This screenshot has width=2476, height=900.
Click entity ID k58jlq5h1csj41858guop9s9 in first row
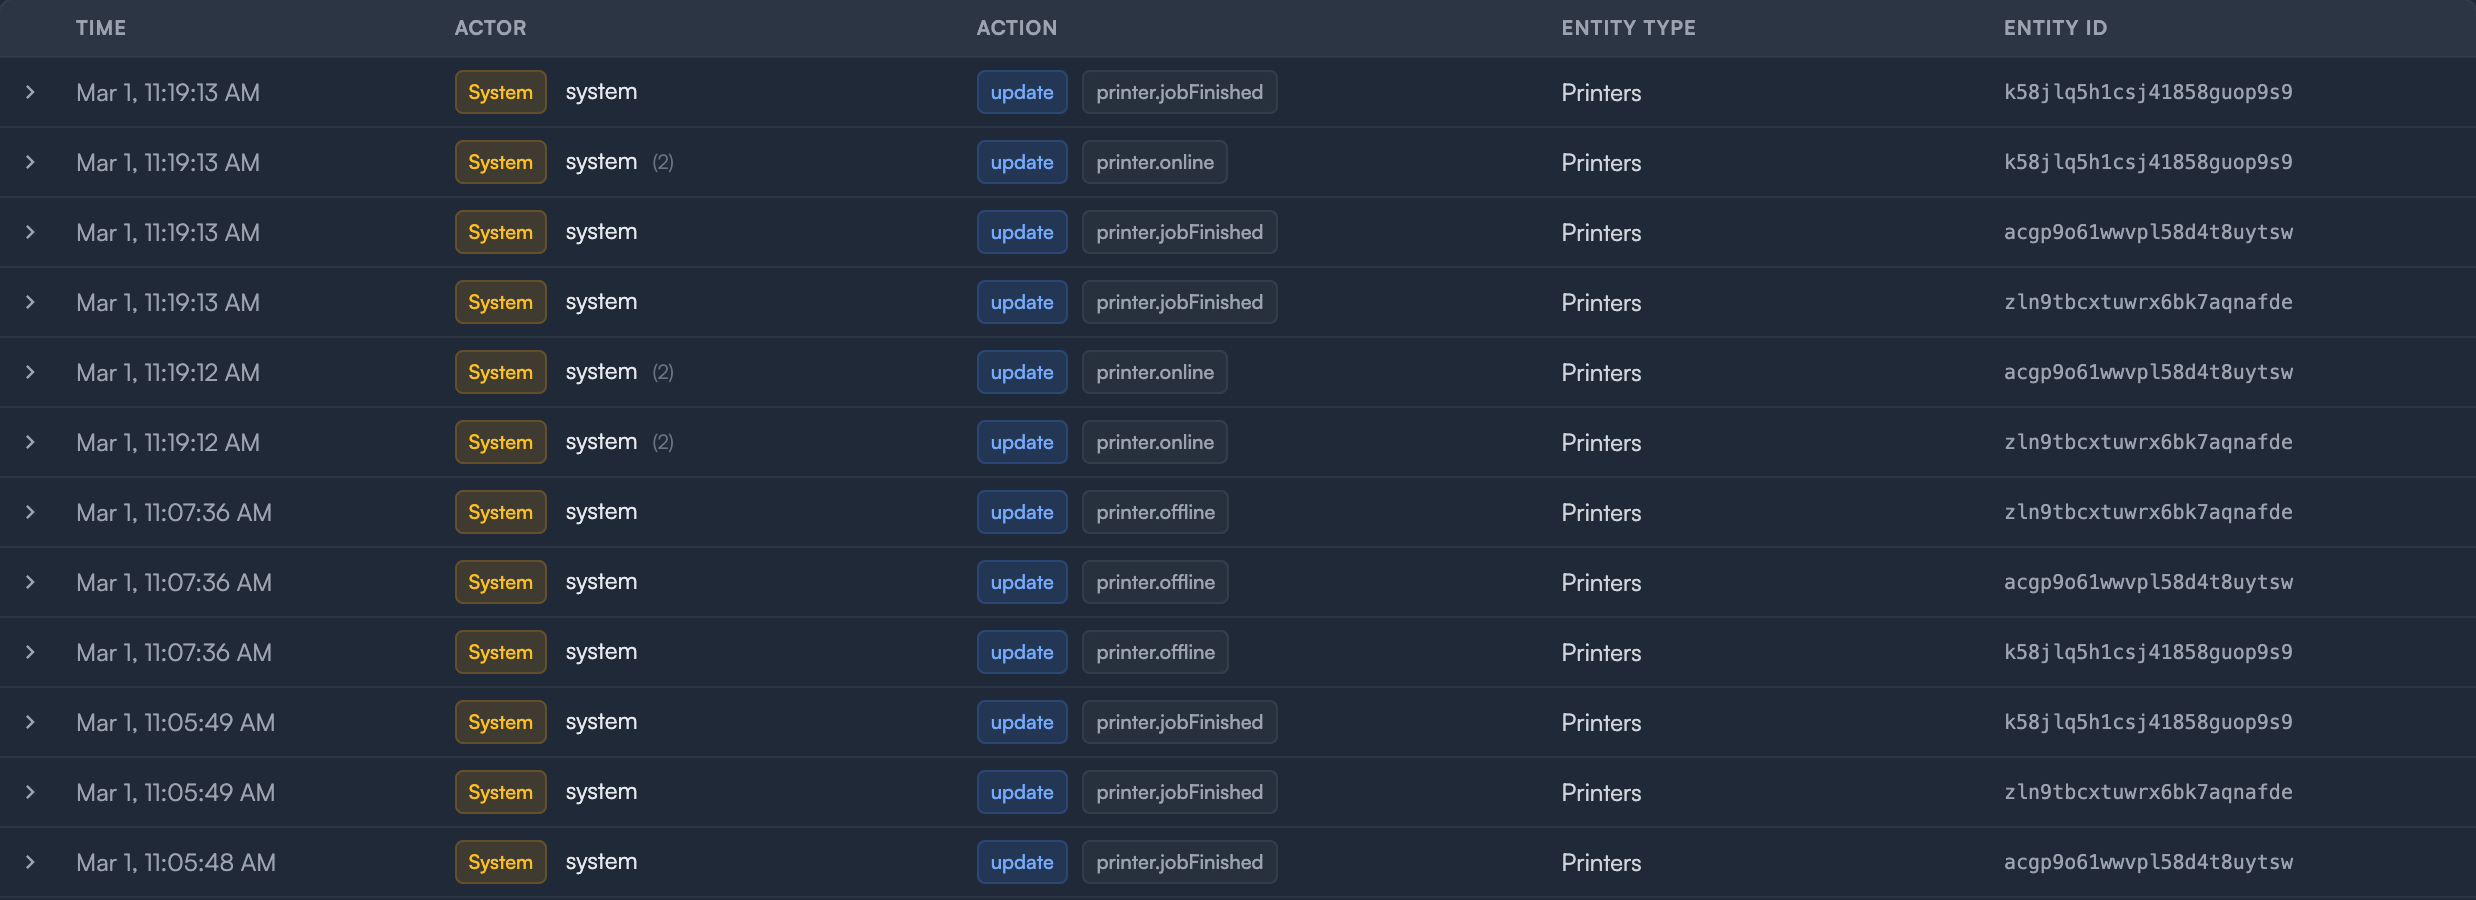[2148, 92]
